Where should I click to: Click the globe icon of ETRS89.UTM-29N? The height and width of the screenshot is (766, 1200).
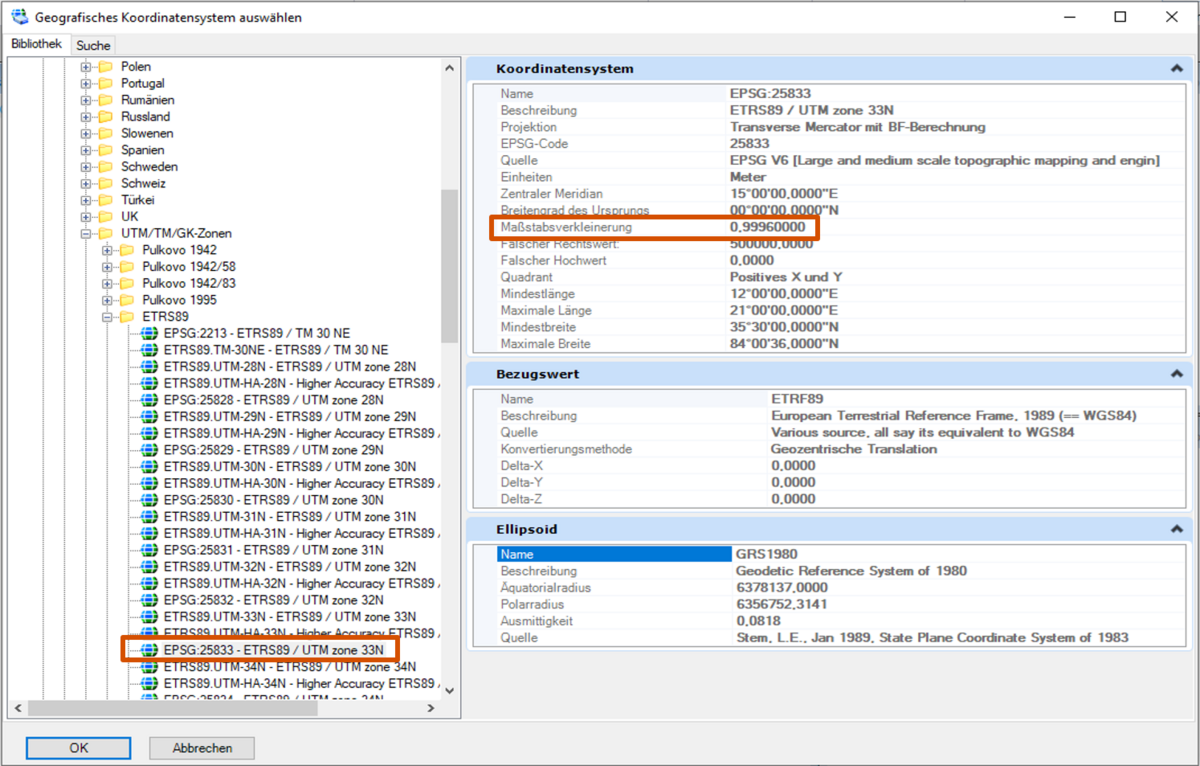(149, 416)
